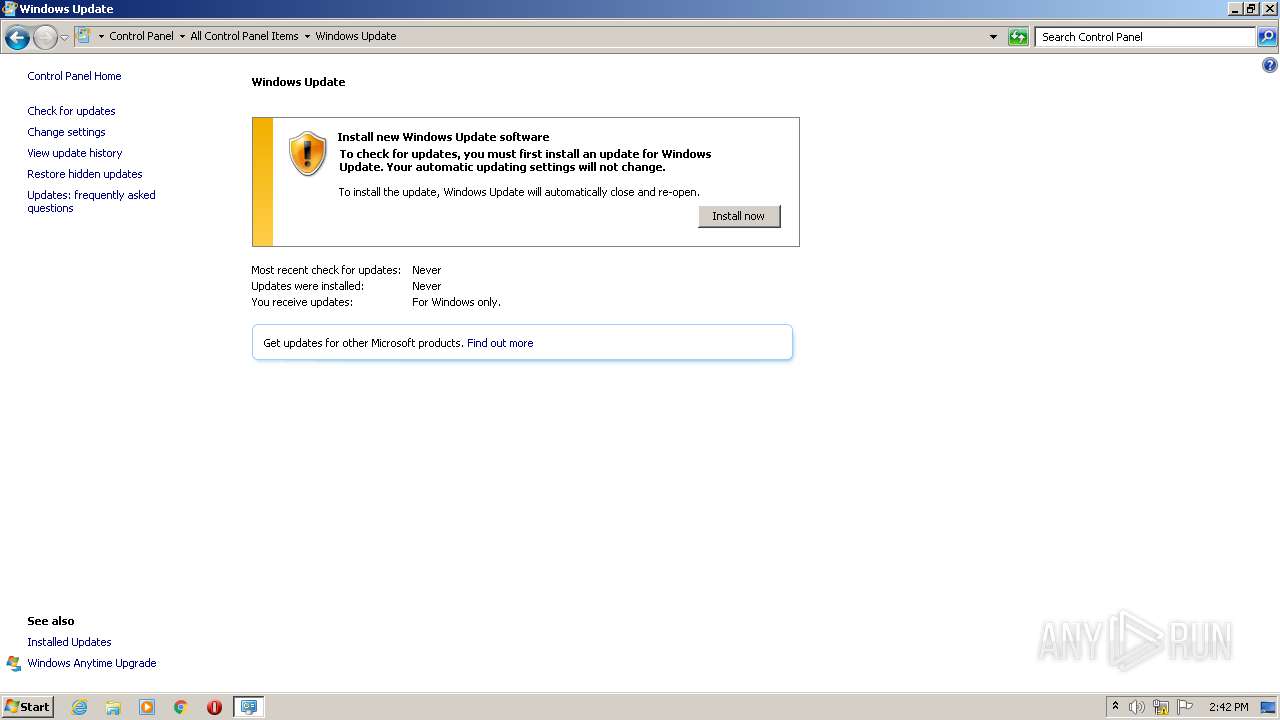Open the Action Center flag icon
The width and height of the screenshot is (1280, 720).
tap(1185, 707)
